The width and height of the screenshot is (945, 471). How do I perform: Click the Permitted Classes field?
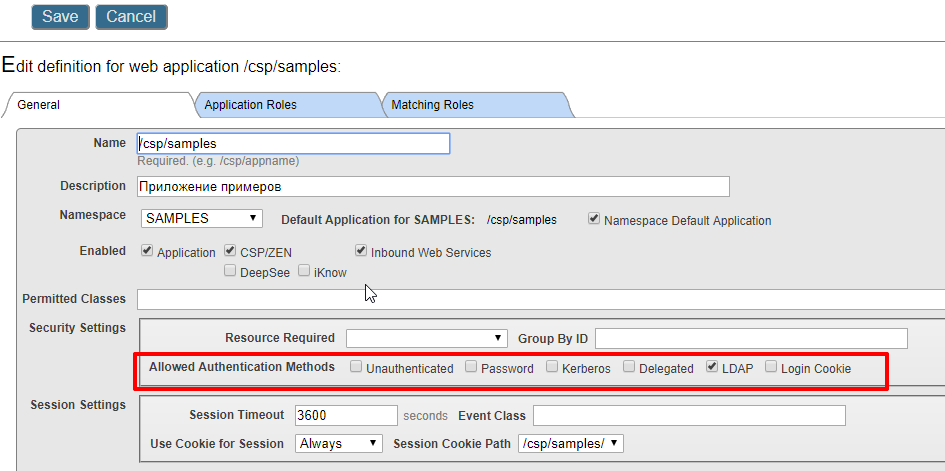coord(541,299)
